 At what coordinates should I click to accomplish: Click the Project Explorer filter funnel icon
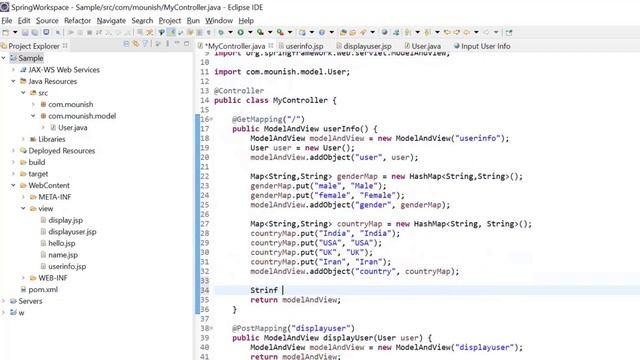click(145, 44)
